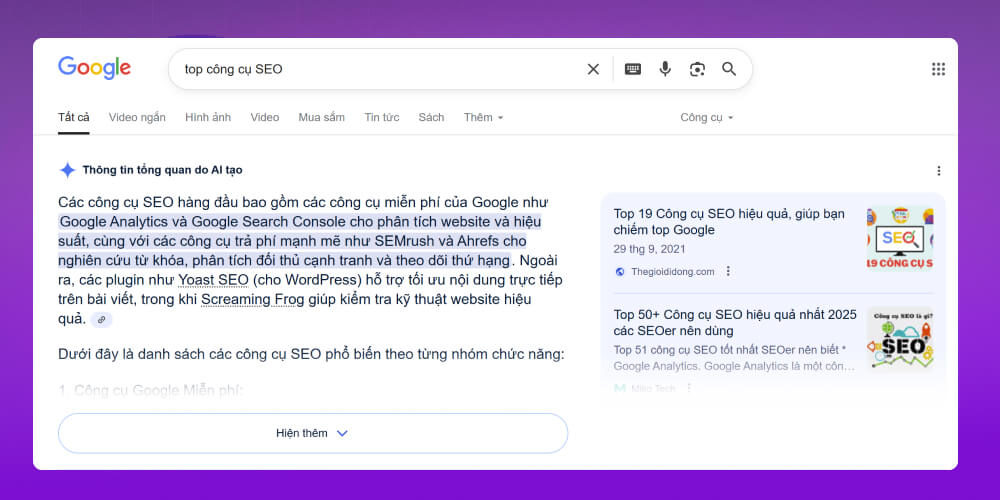
Task: Expand the overview with 'Hiện thêm'
Action: pos(312,433)
